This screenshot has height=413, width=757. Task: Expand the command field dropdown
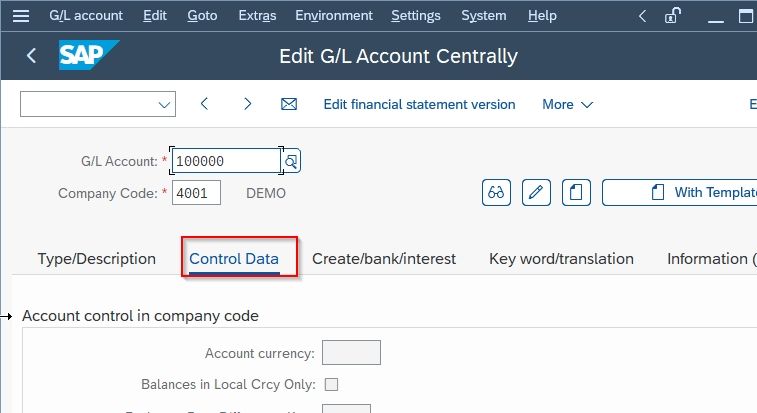tap(164, 104)
